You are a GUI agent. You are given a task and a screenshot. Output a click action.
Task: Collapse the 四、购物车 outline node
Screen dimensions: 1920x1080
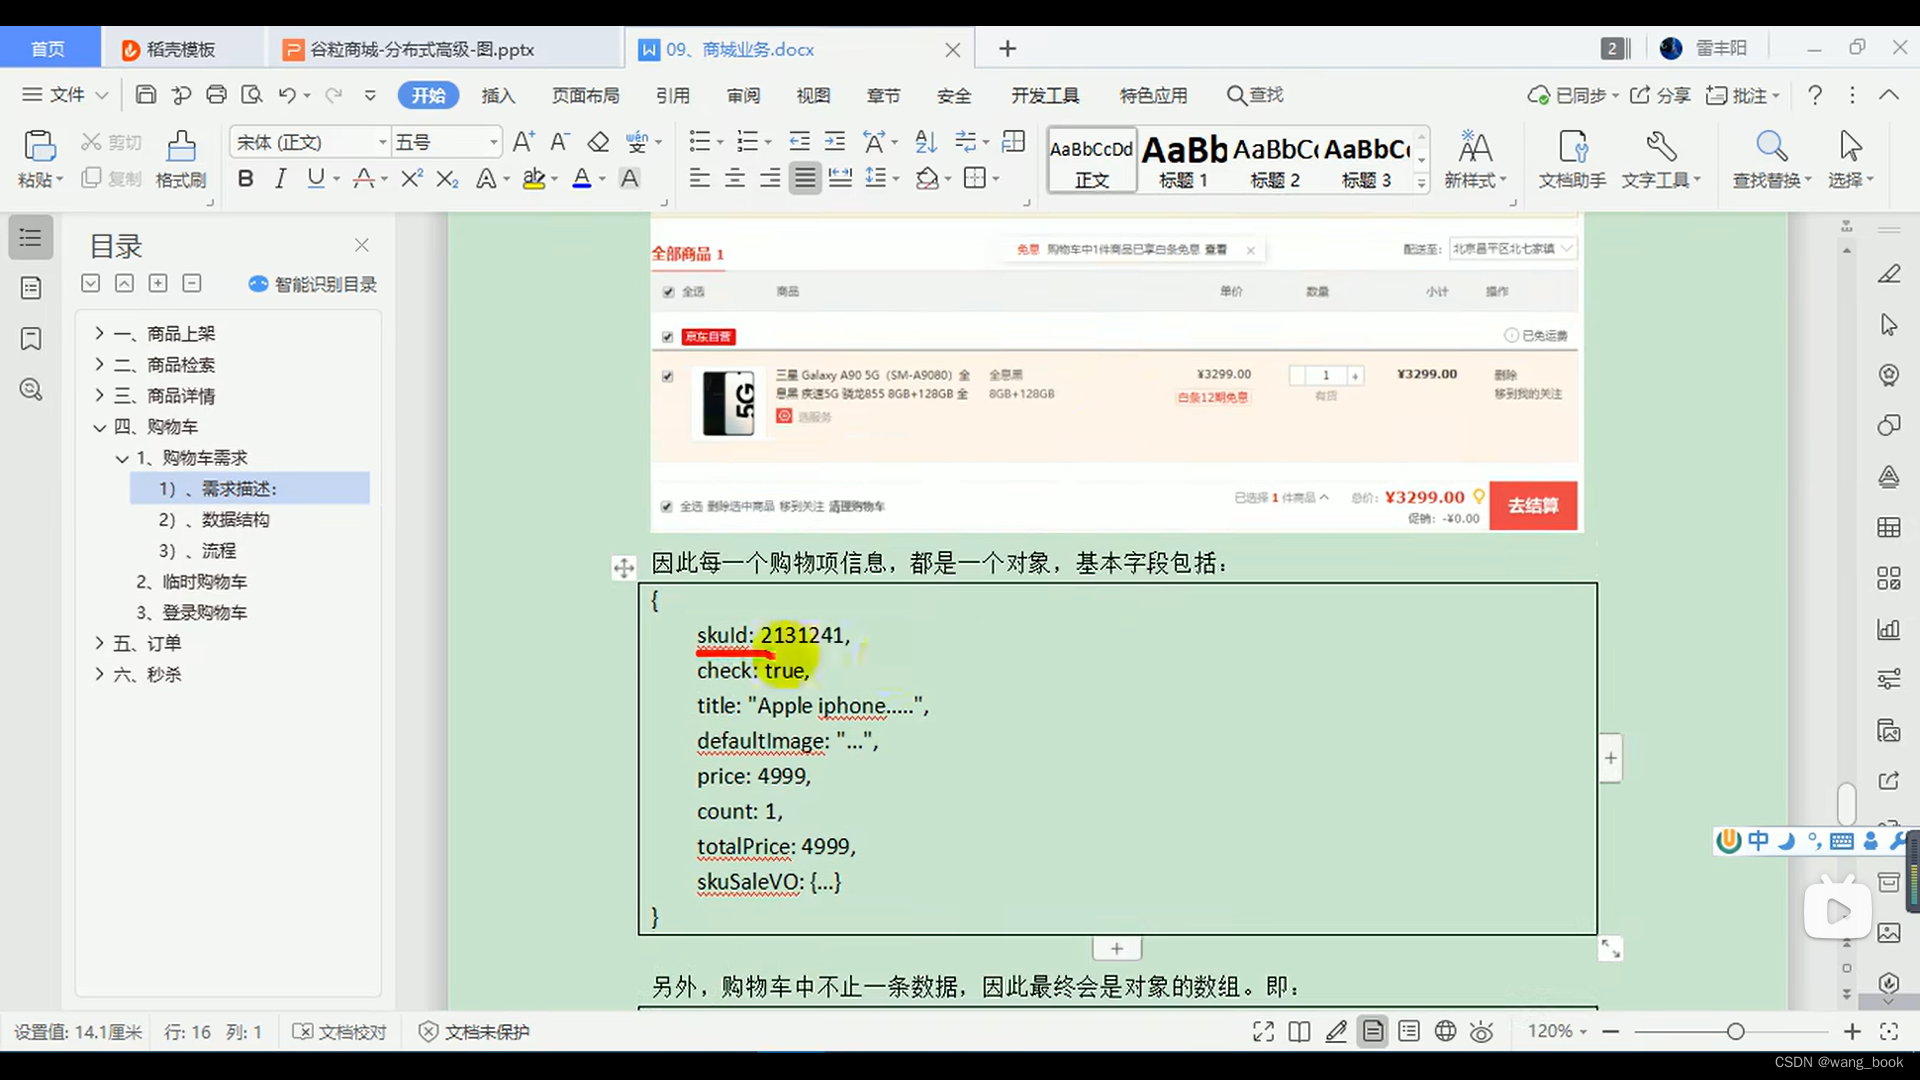(99, 427)
